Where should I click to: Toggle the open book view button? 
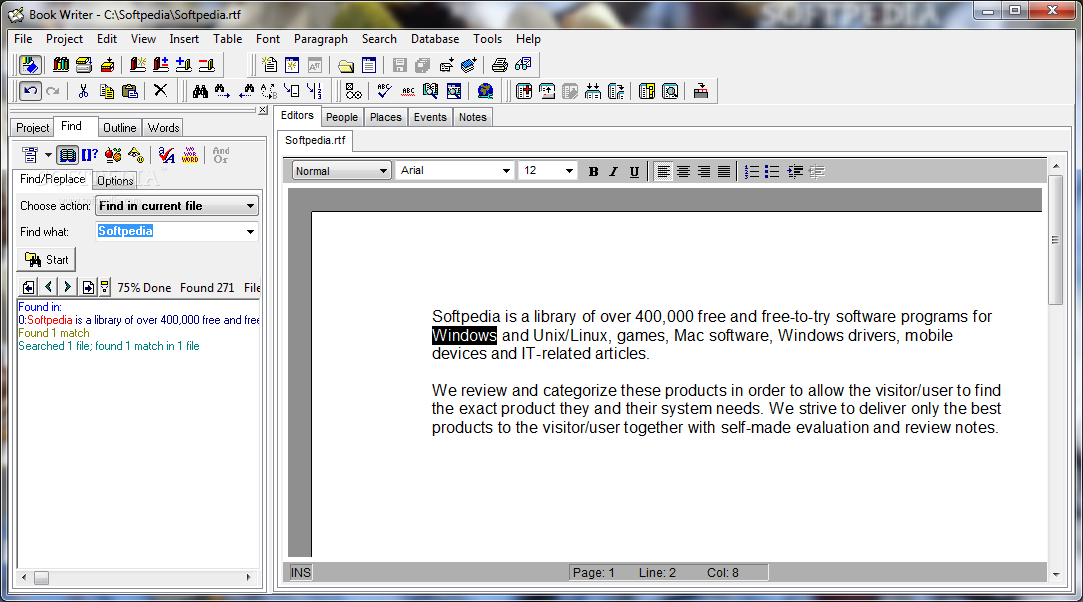pyautogui.click(x=68, y=155)
